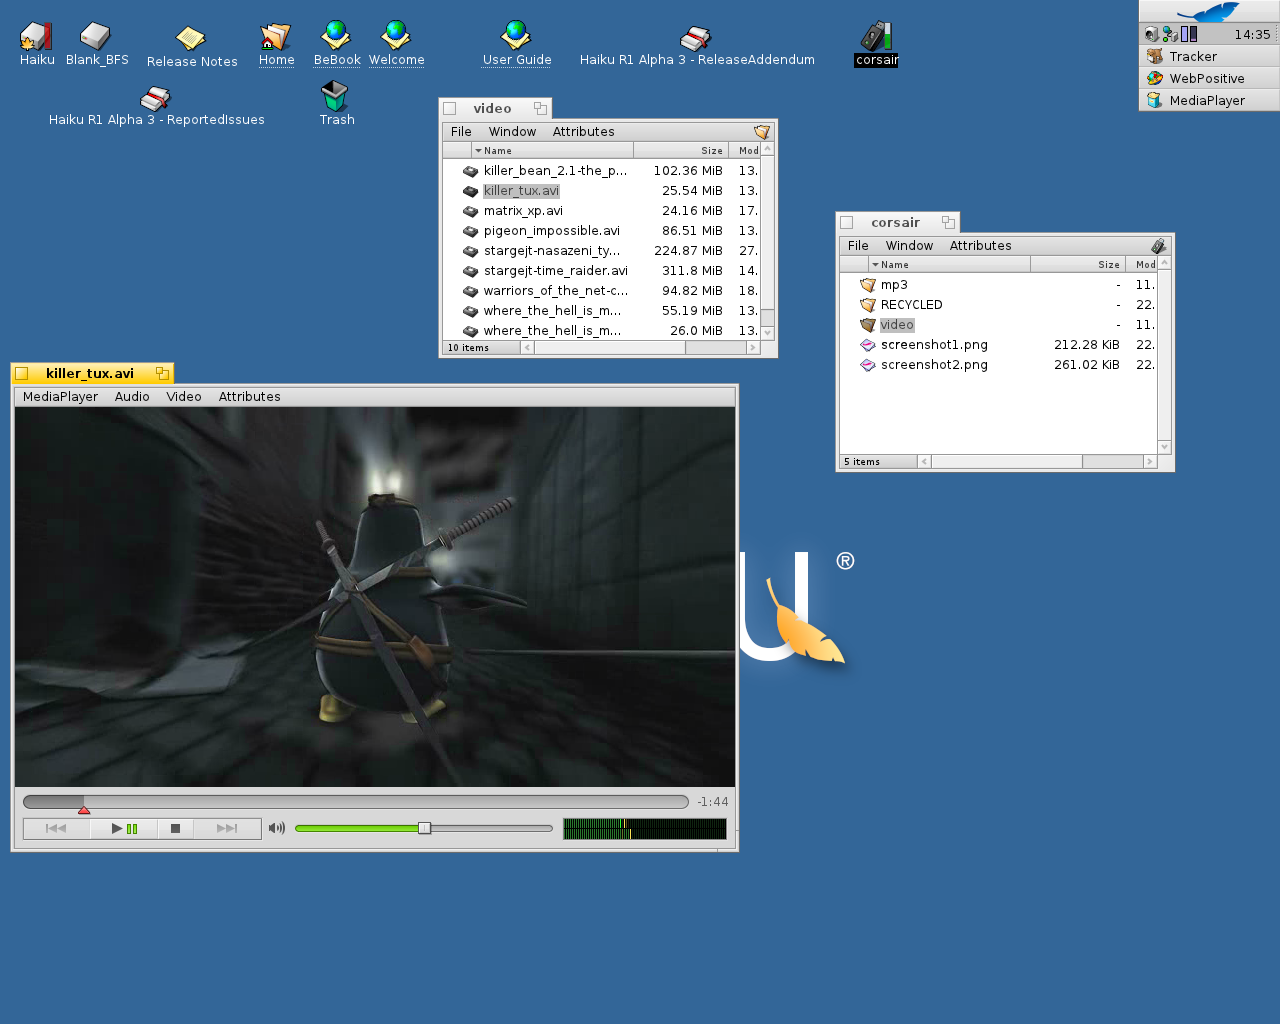Open the Haiku disk icon on desktop
Image resolution: width=1280 pixels, height=1024 pixels.
click(x=36, y=37)
